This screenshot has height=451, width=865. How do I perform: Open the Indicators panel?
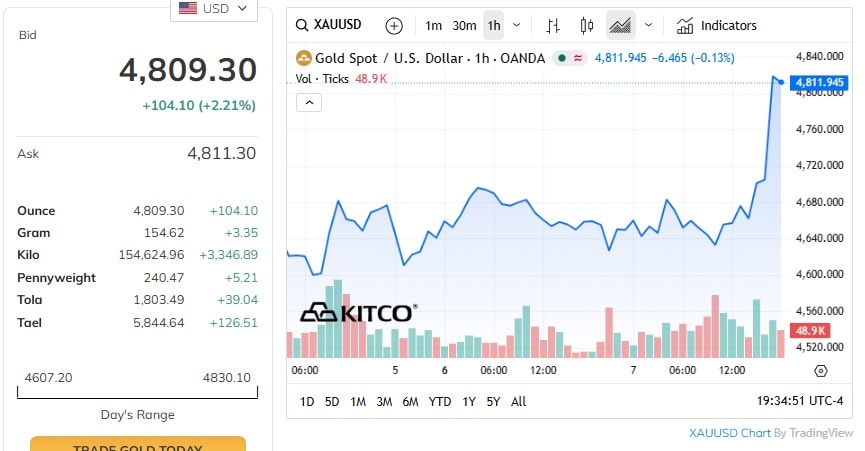pyautogui.click(x=717, y=25)
